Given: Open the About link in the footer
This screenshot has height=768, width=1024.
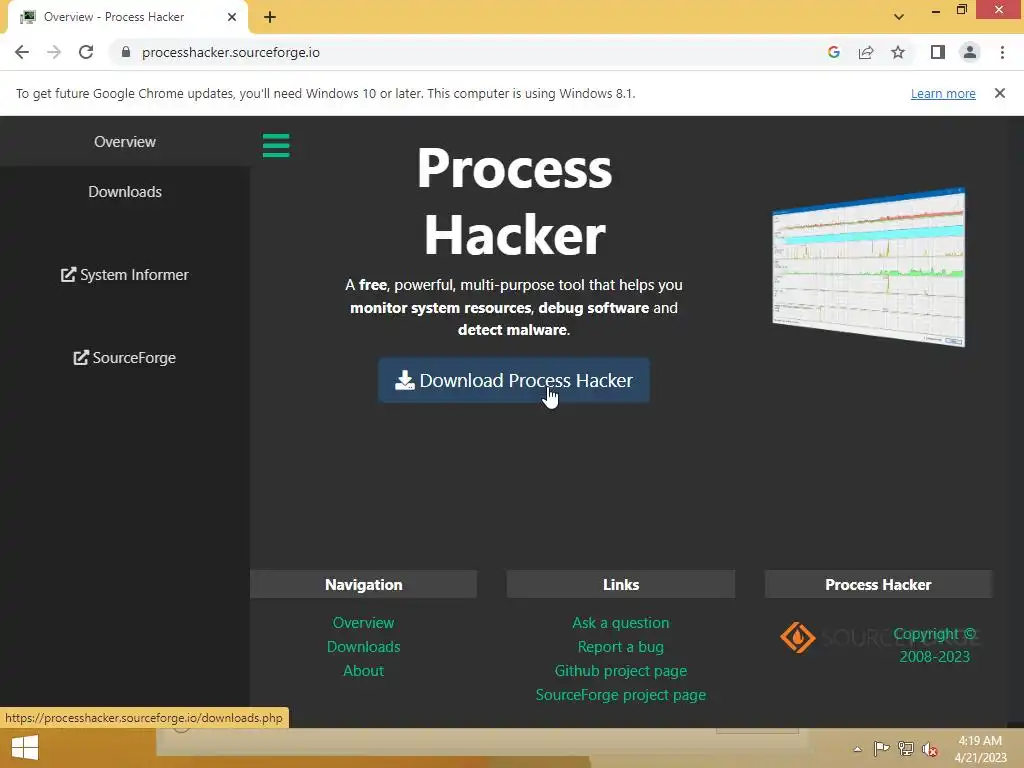Looking at the screenshot, I should (363, 671).
